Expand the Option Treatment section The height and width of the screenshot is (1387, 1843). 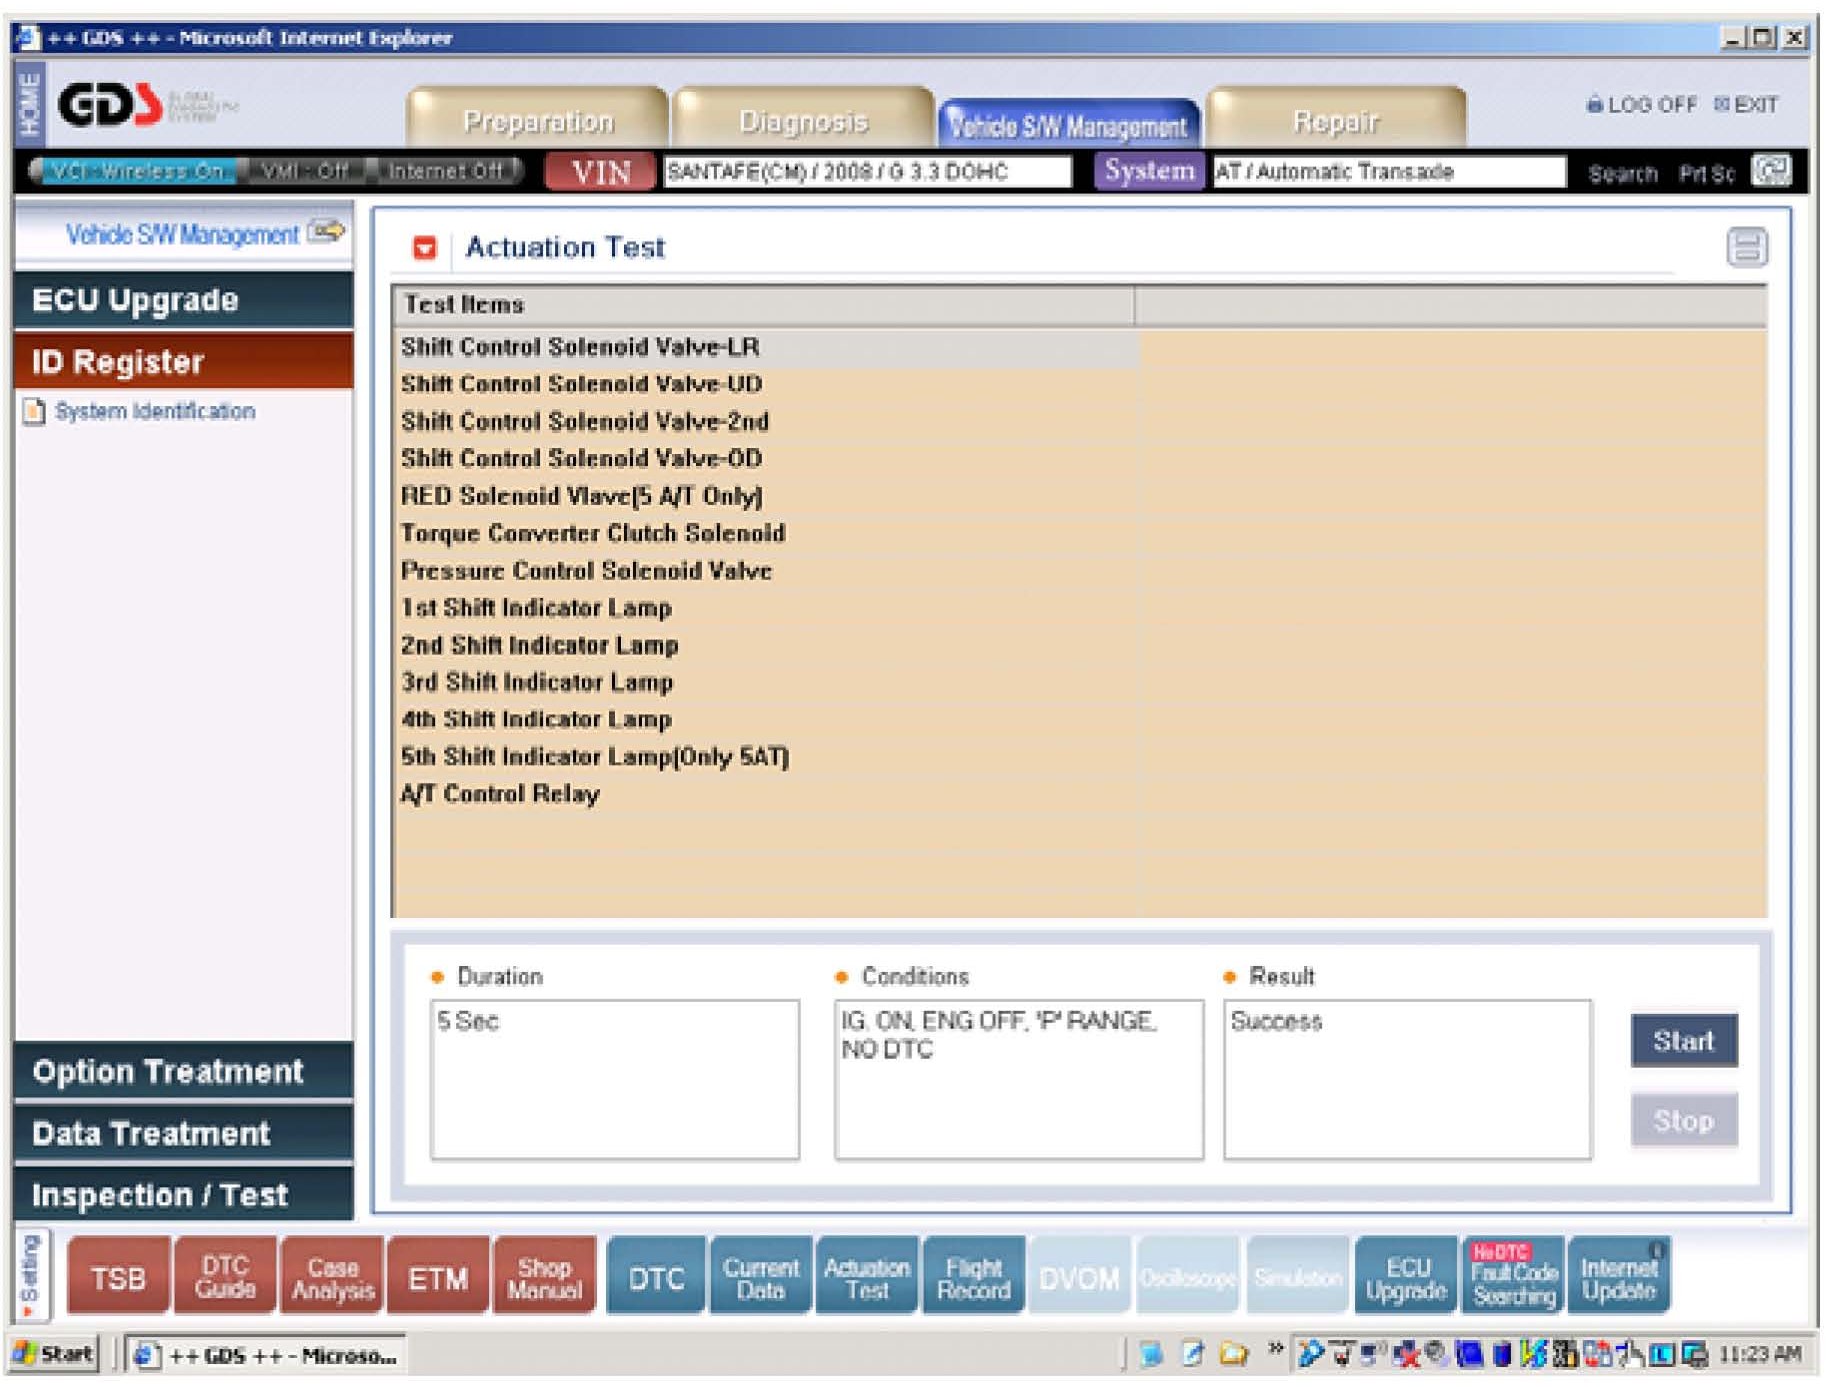coord(184,1071)
